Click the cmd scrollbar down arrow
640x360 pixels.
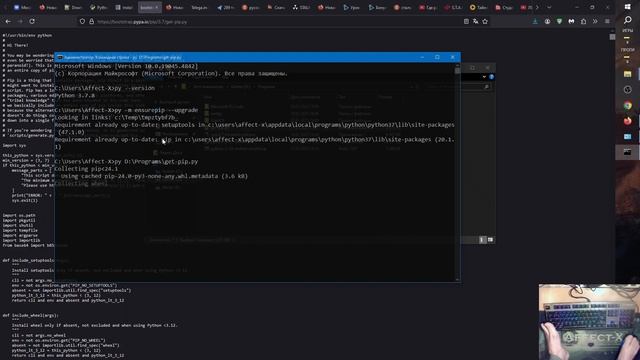tap(458, 280)
